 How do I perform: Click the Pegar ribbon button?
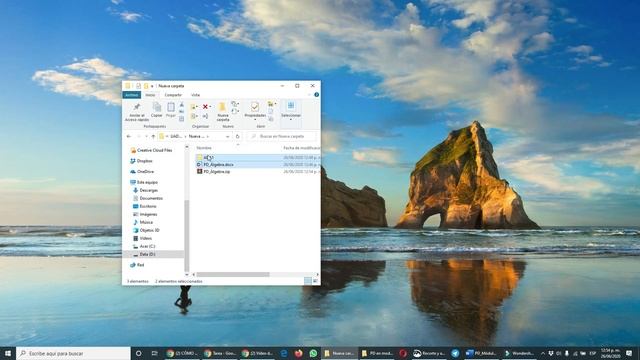click(171, 110)
